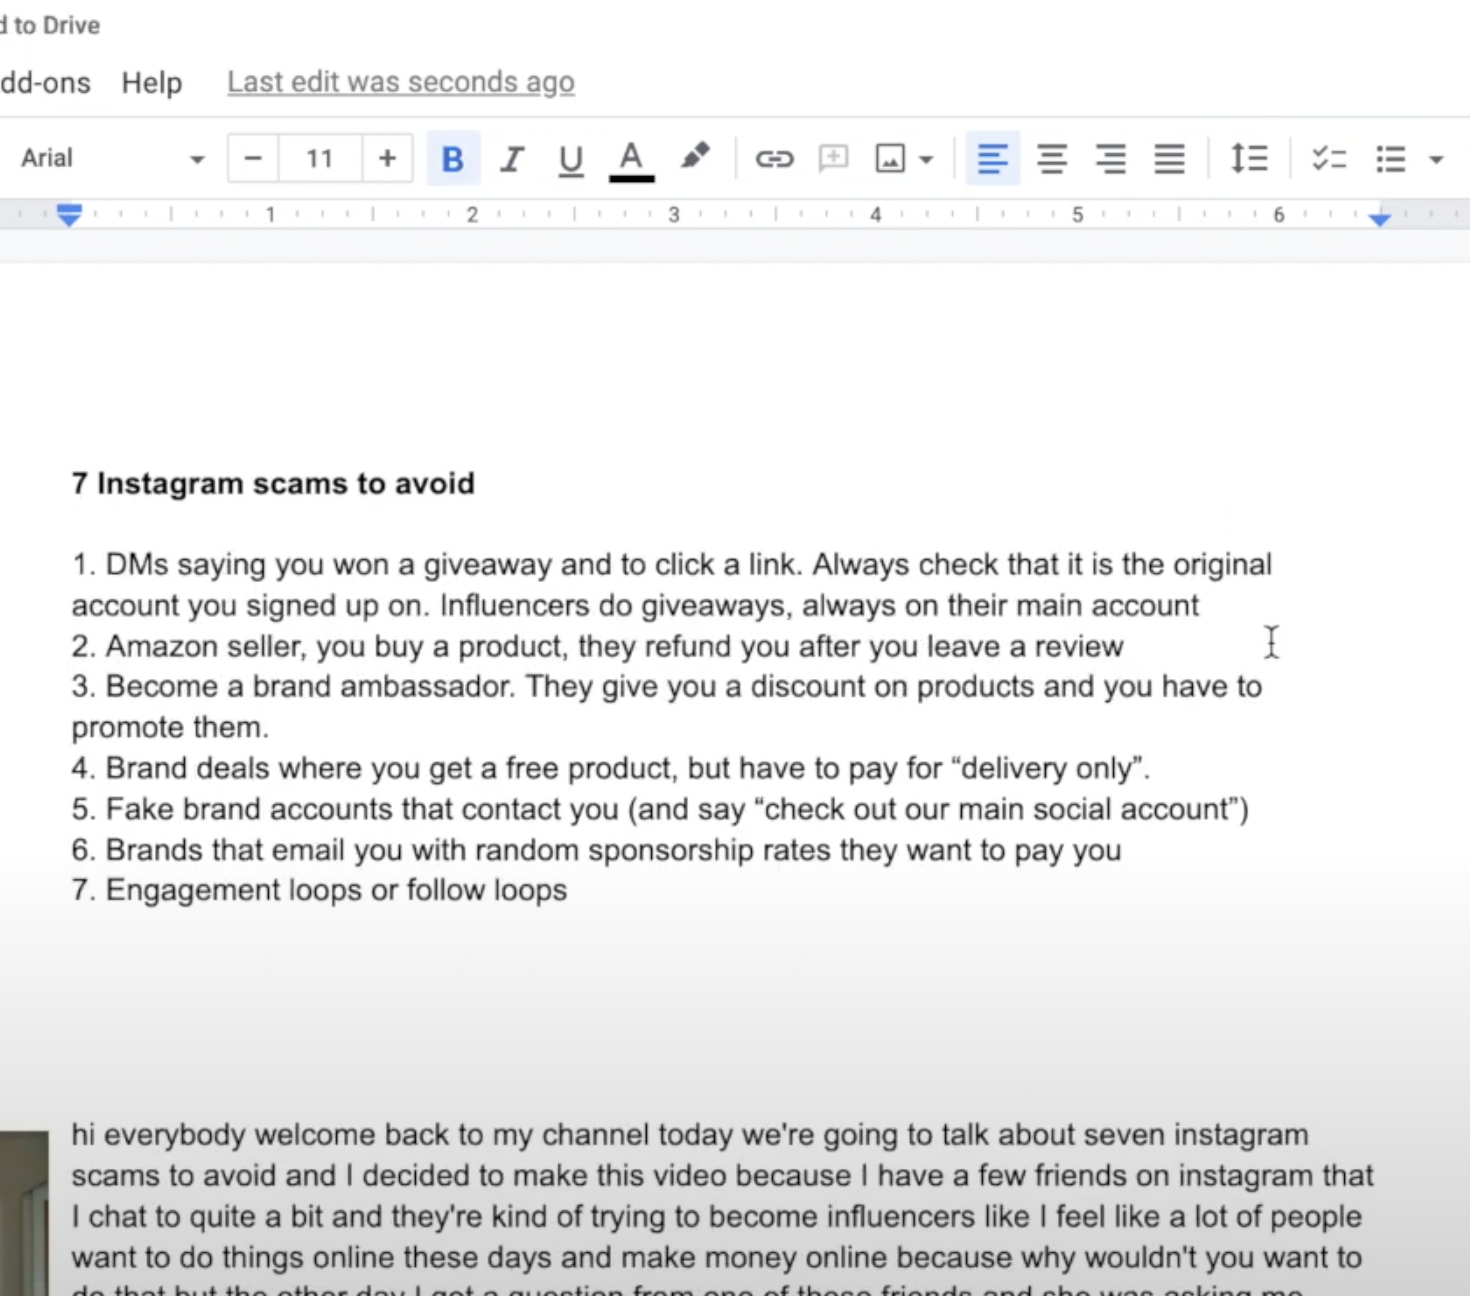Expand the insert image dropdown arrow
The width and height of the screenshot is (1470, 1296).
tap(927, 159)
